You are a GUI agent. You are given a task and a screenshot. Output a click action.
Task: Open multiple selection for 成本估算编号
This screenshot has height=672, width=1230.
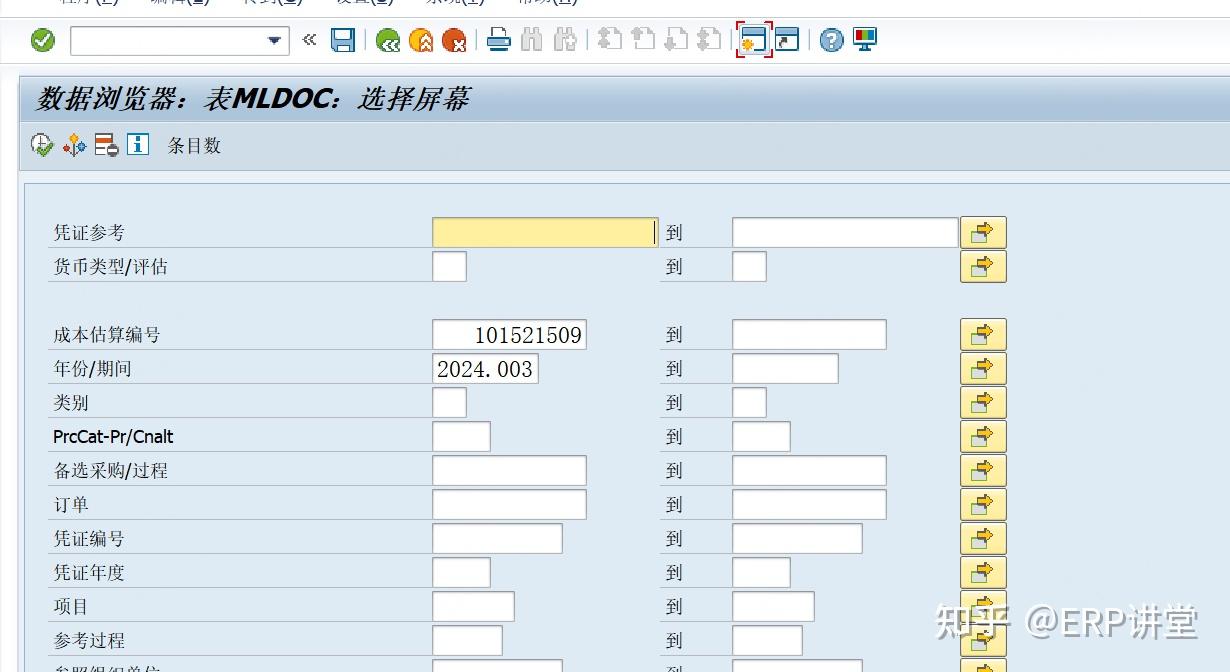[x=983, y=334]
